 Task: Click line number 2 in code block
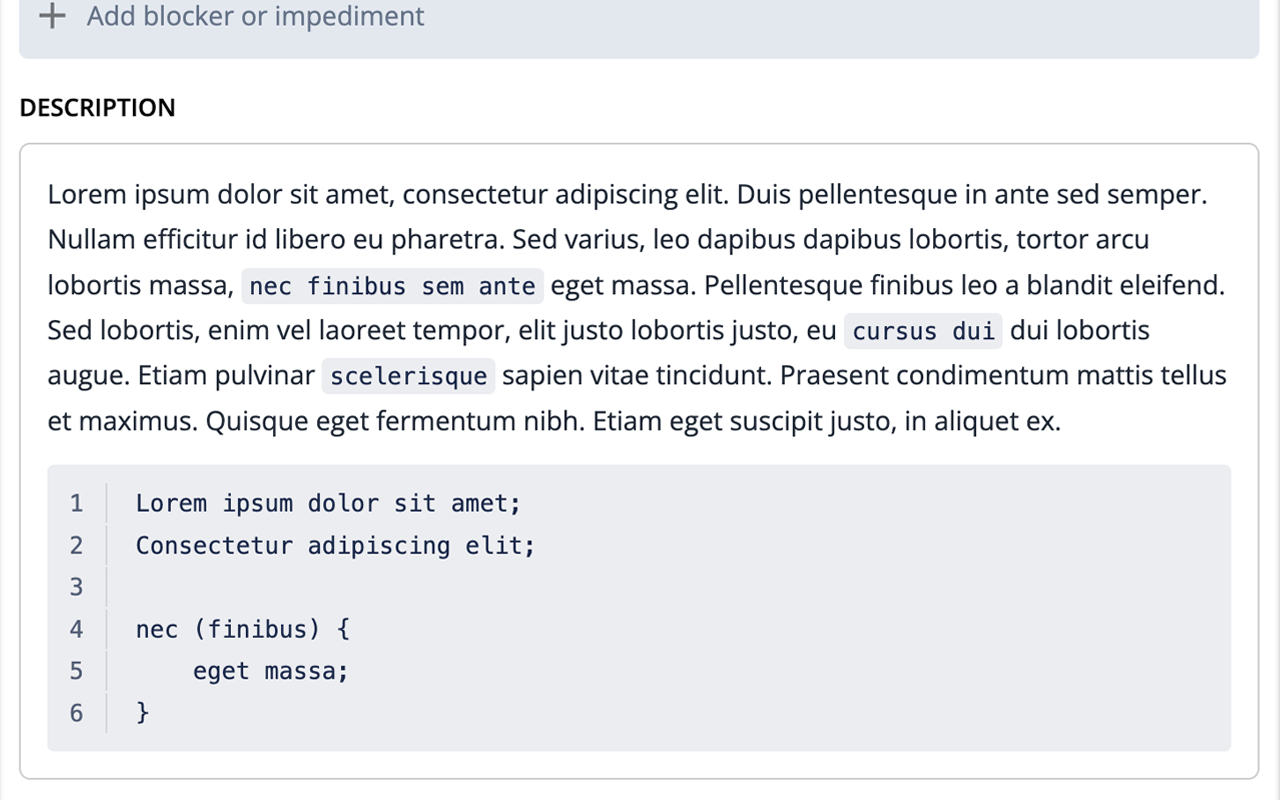[x=76, y=545]
